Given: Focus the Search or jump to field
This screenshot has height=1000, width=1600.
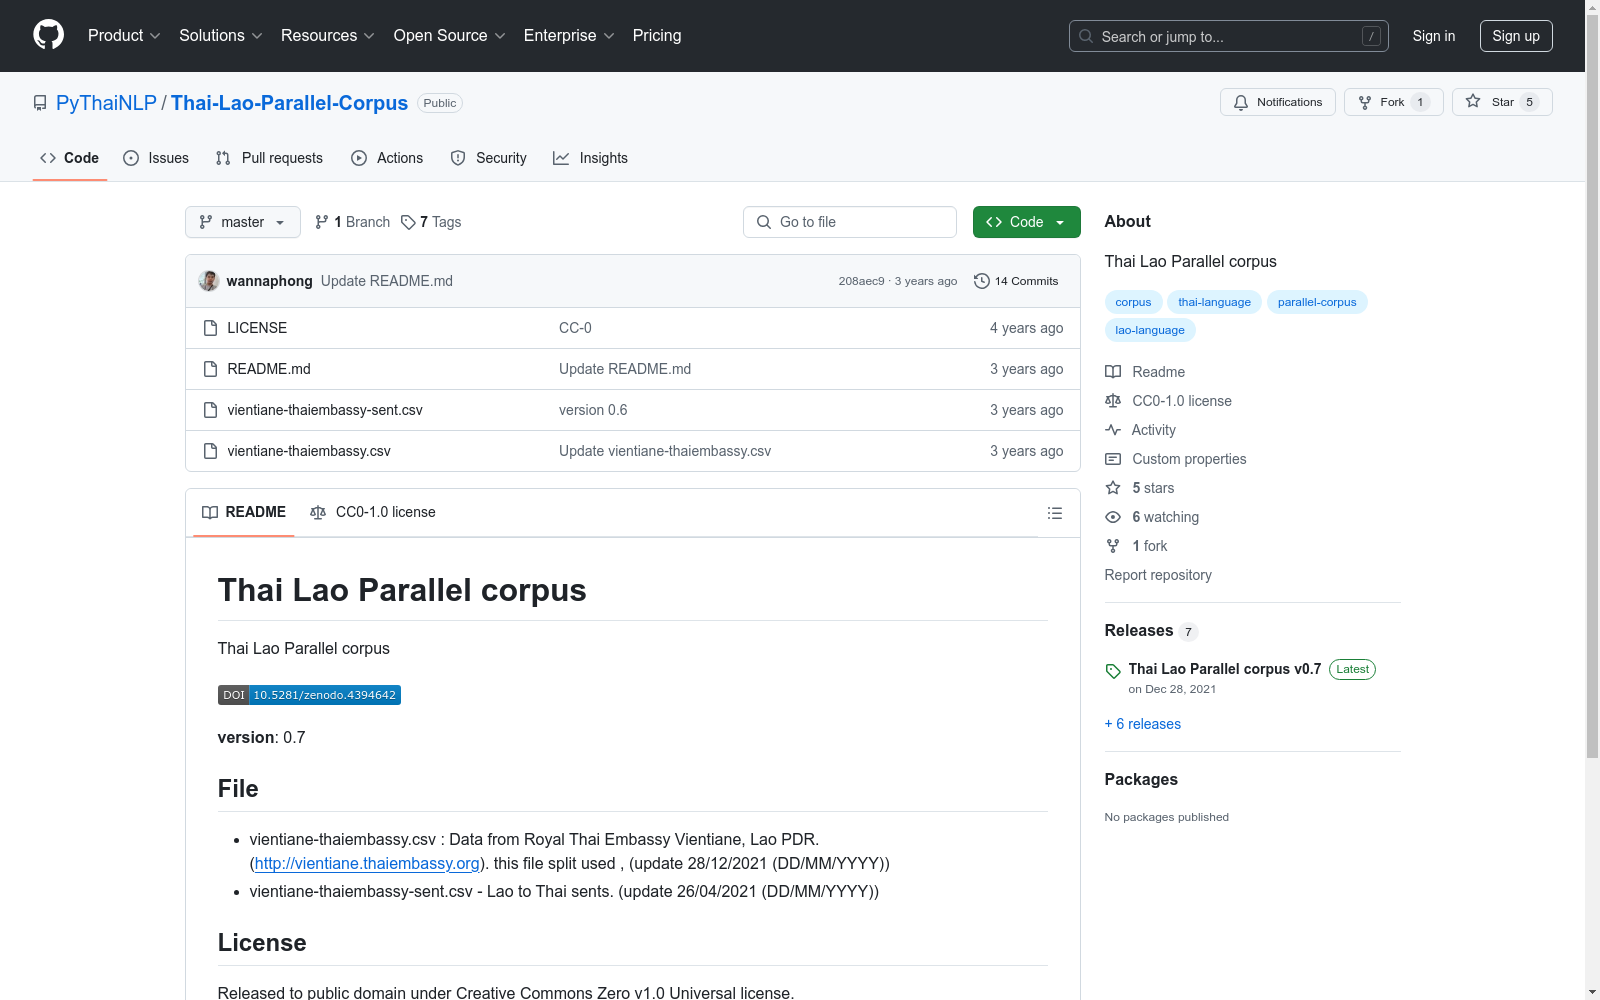Looking at the screenshot, I should 1229,36.
